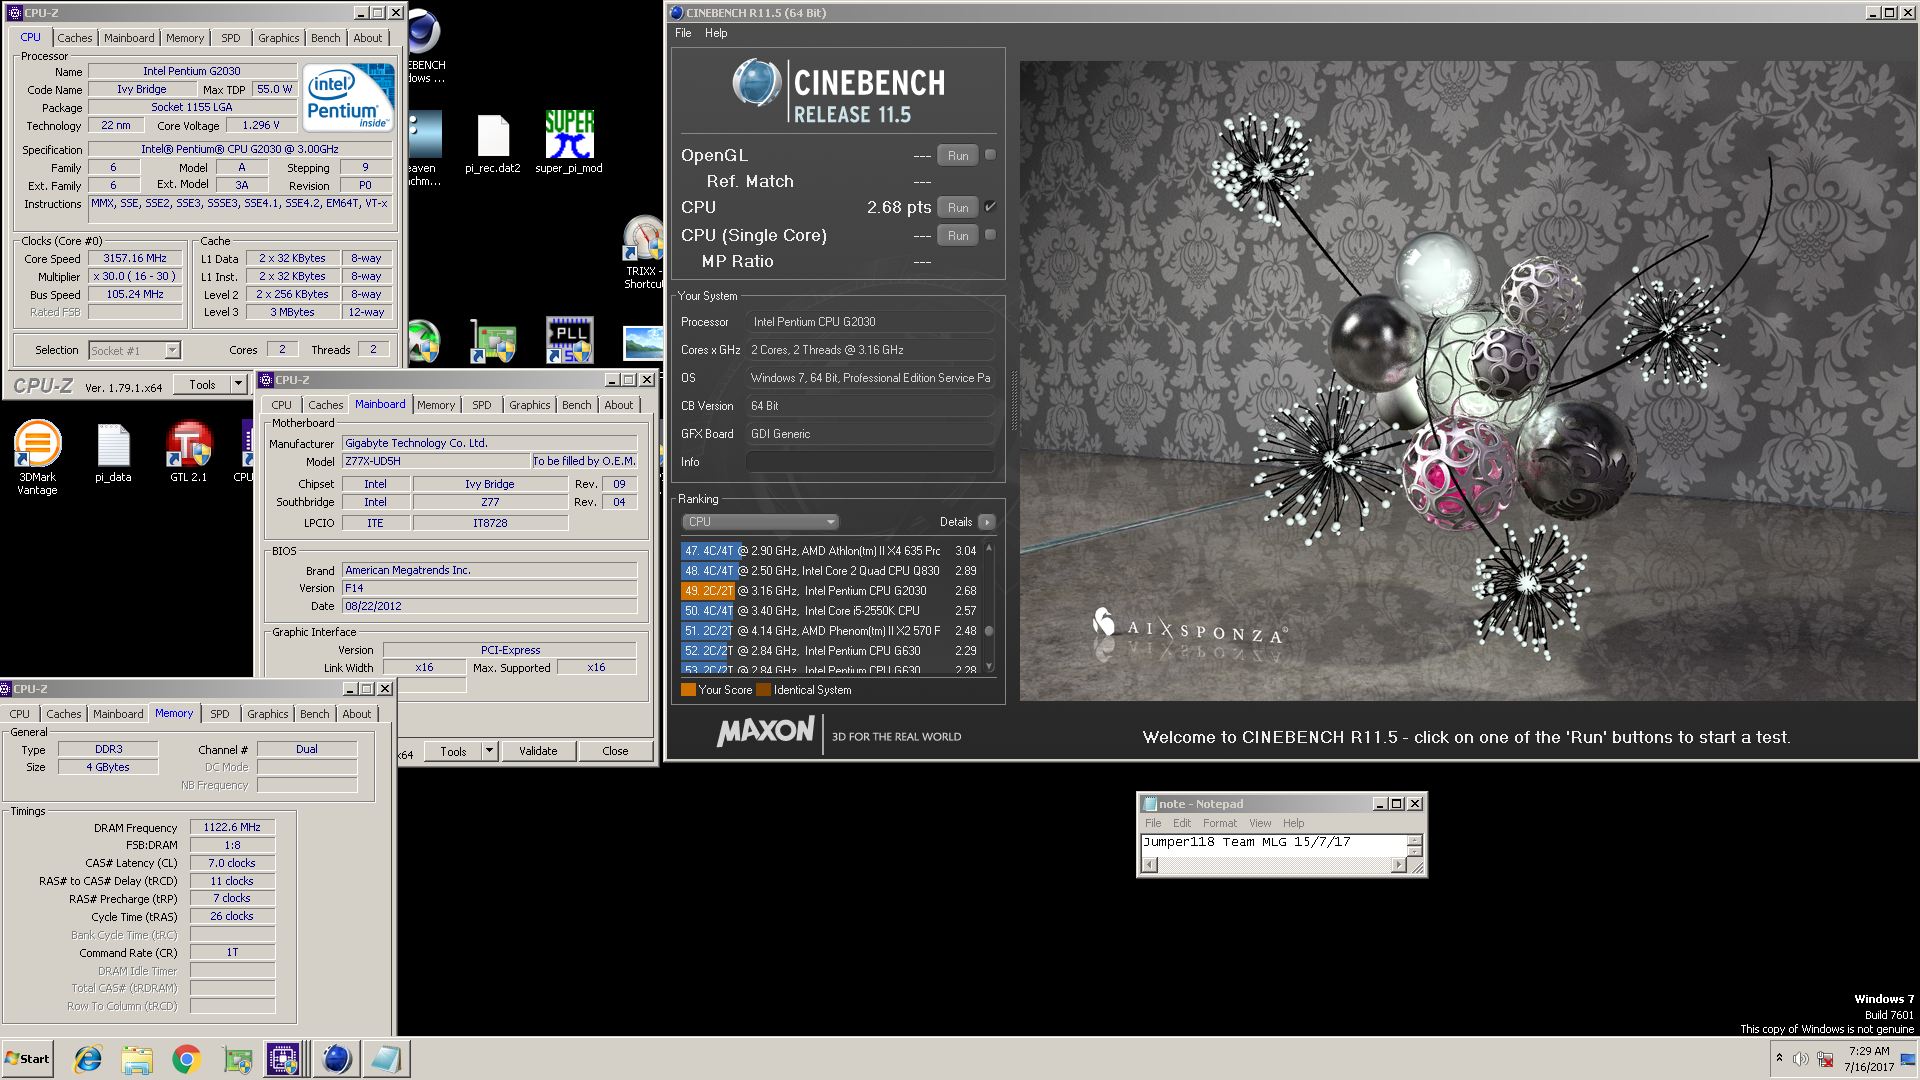Screen dimensions: 1920x1080
Task: Open the Cinebench Help menu
Action: tap(716, 33)
